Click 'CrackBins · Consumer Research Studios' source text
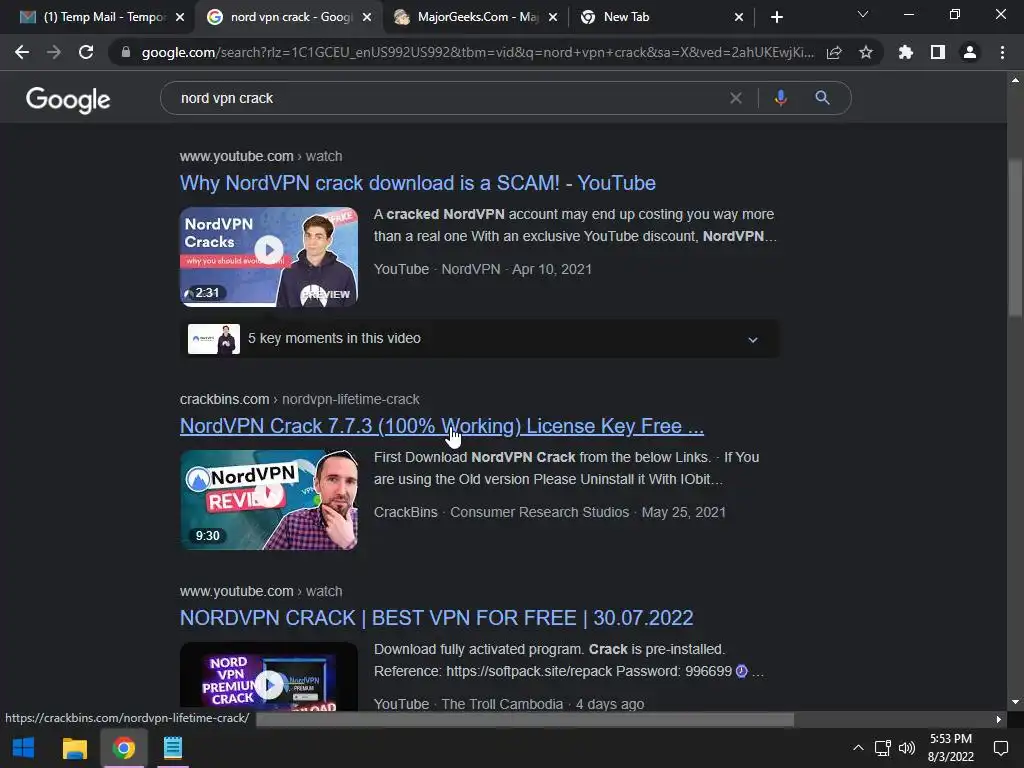This screenshot has height=768, width=1024. point(502,512)
